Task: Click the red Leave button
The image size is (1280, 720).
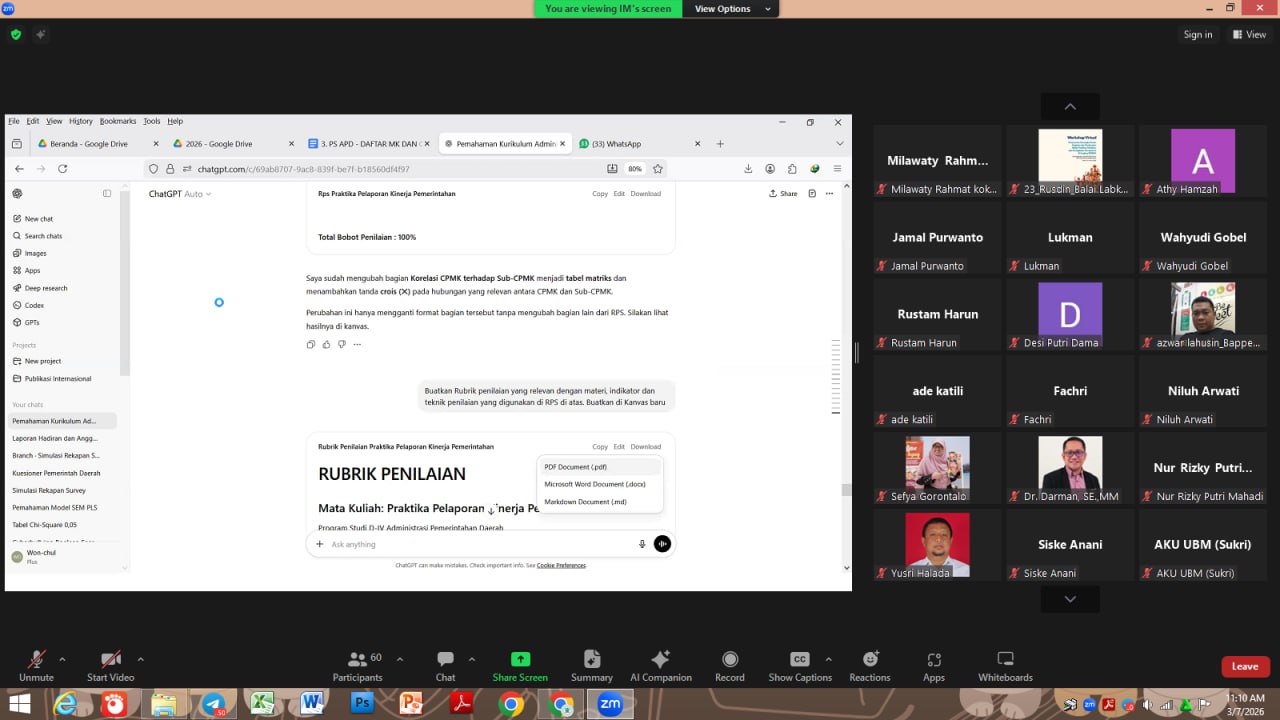Action: [x=1245, y=666]
